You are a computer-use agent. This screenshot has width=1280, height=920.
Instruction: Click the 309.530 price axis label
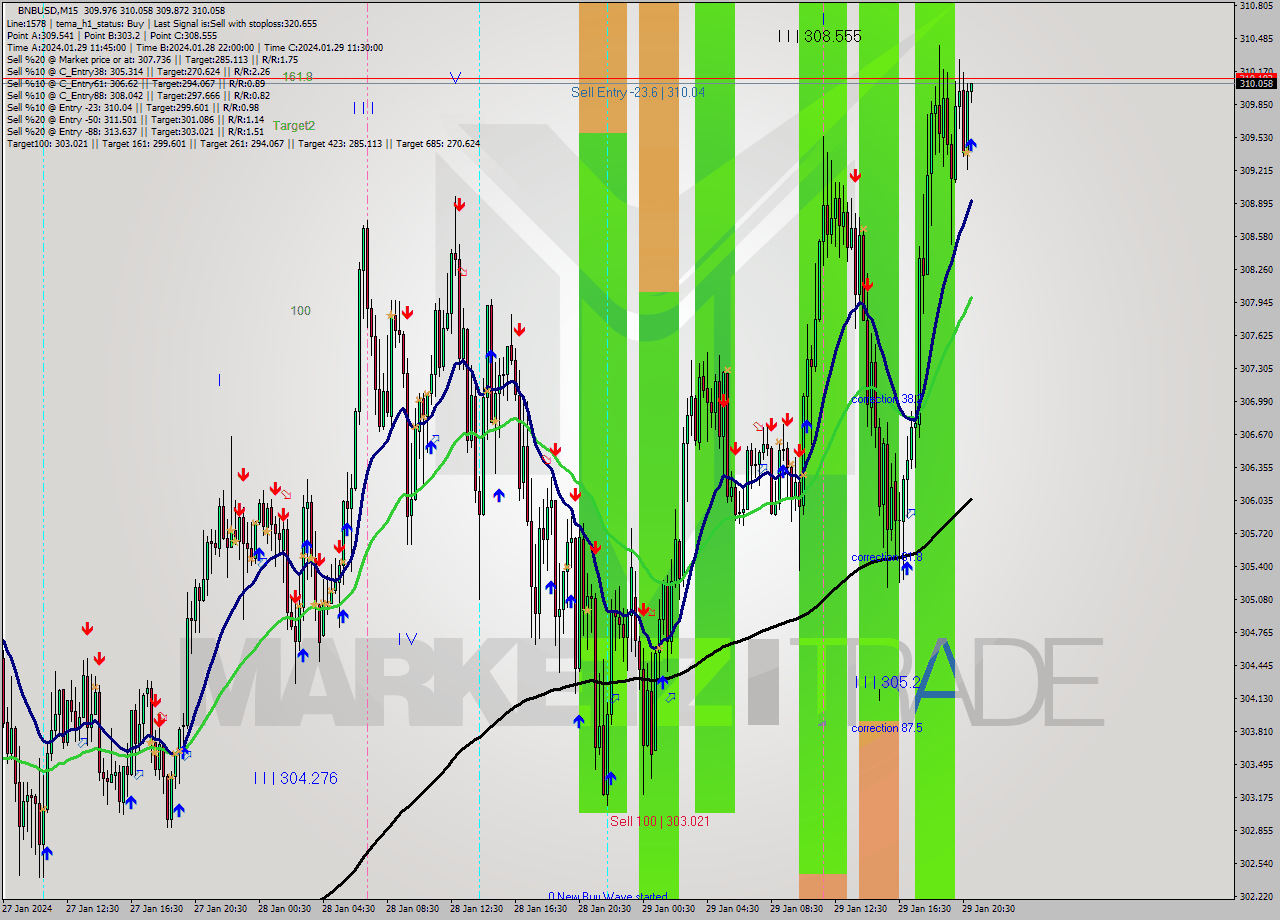1256,138
